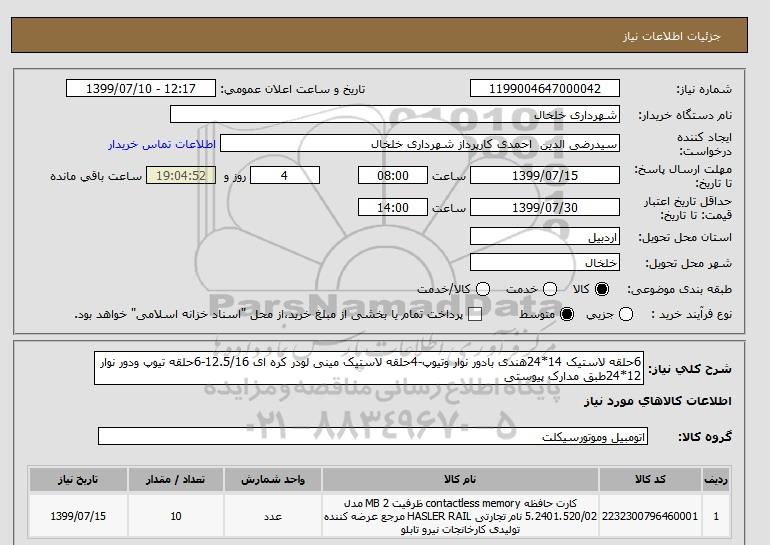Click the unit cell عدد
The image size is (770, 545).
point(273,516)
